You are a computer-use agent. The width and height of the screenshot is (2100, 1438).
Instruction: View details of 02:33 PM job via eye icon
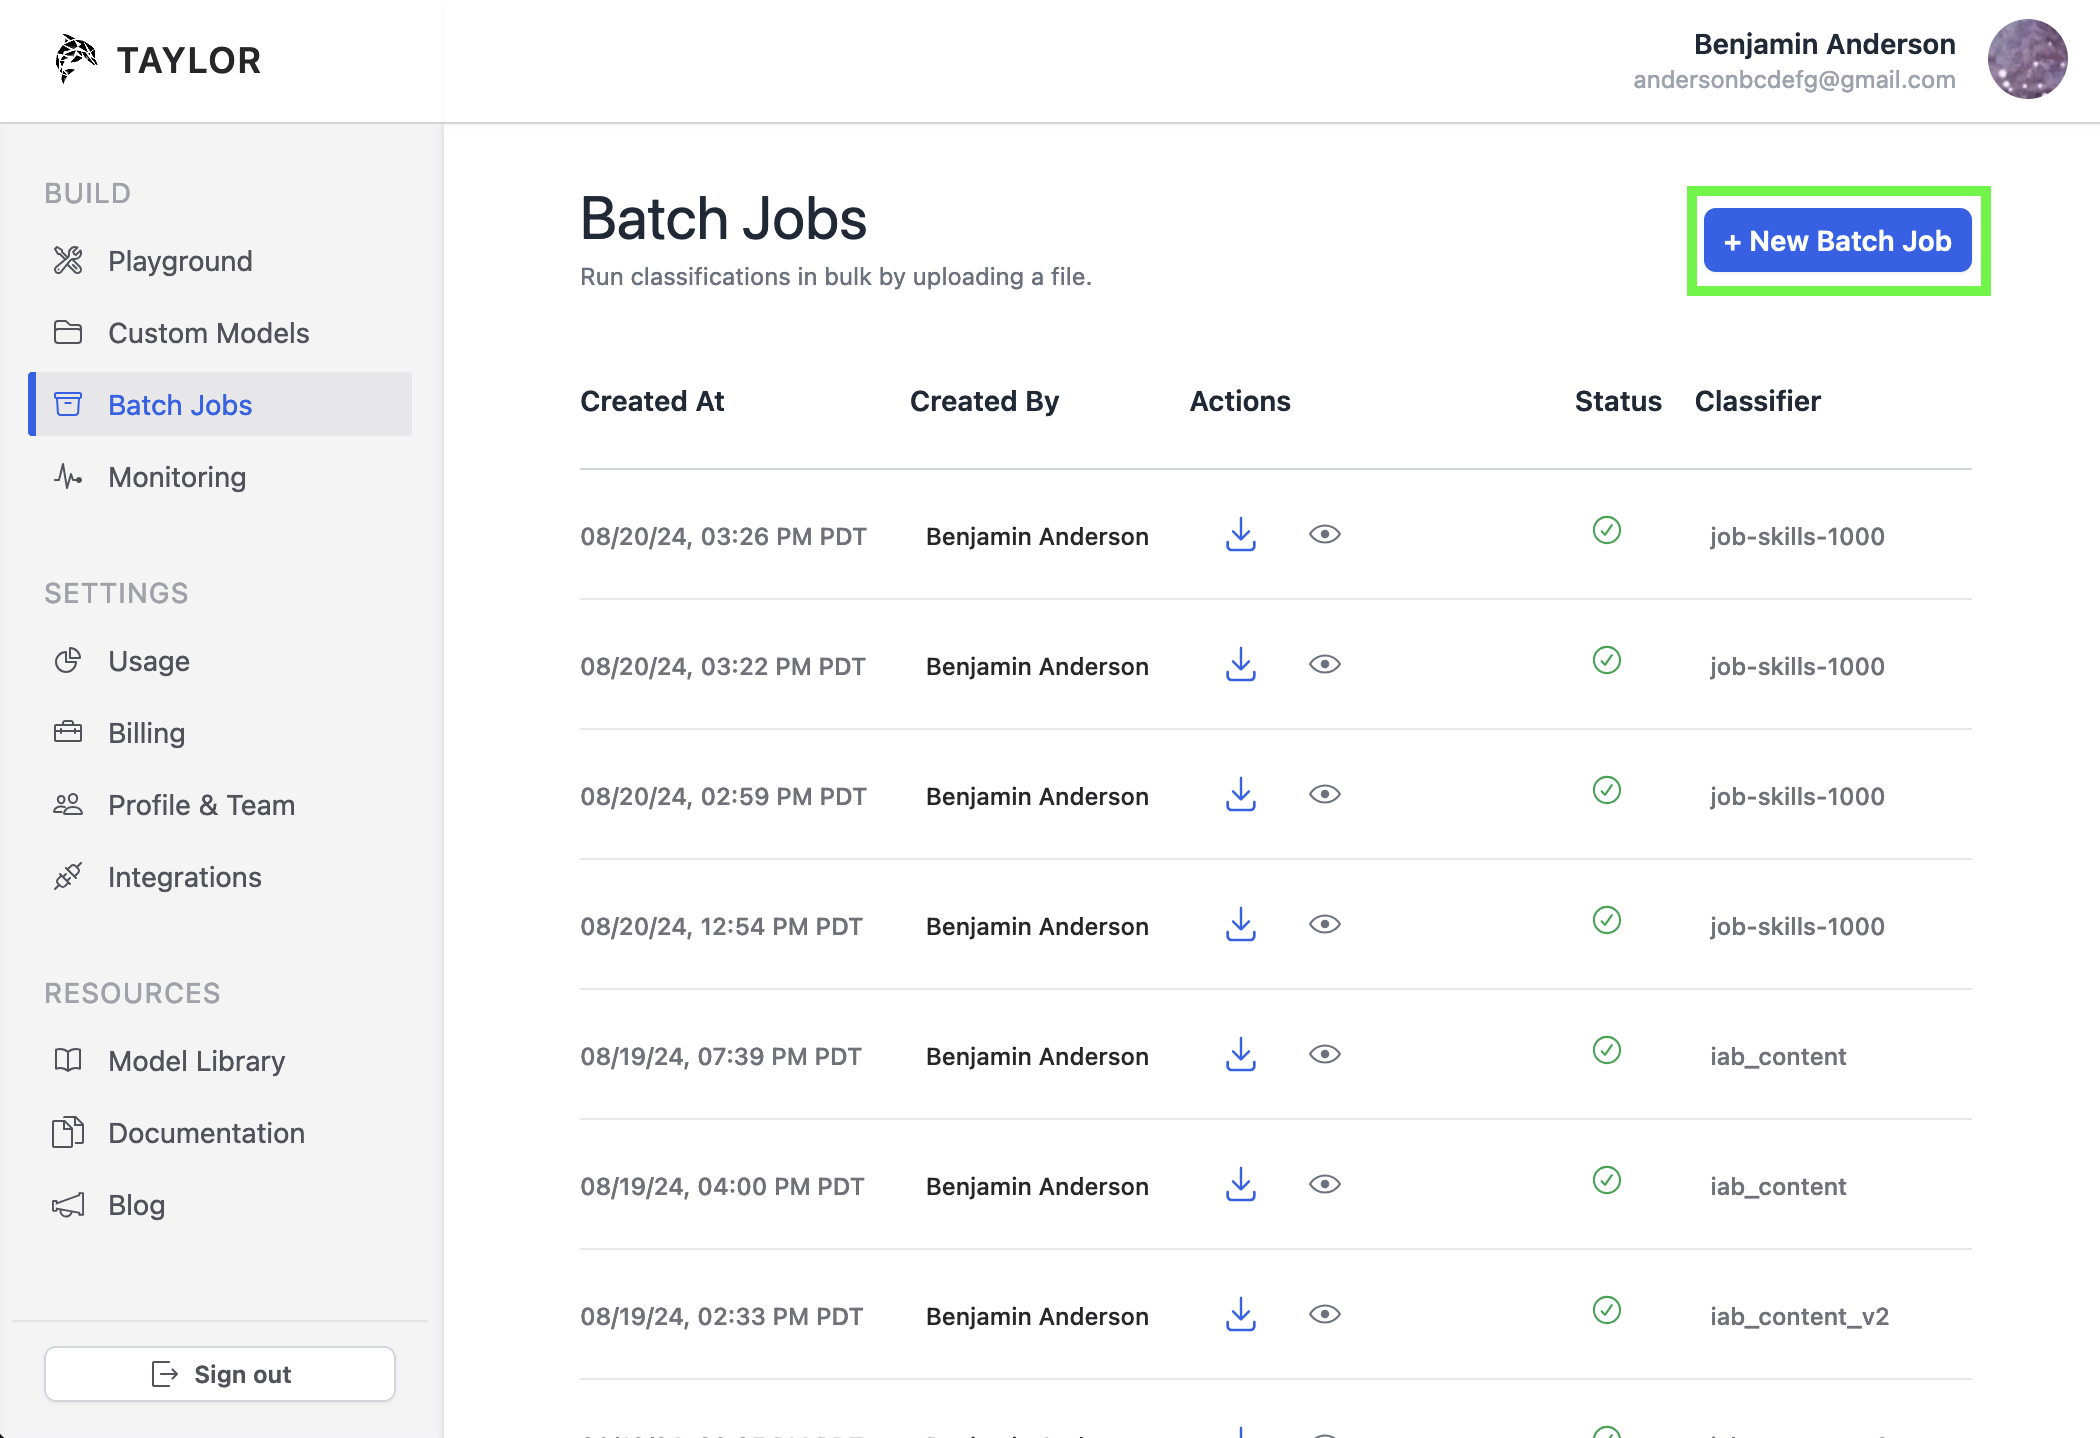[1325, 1314]
